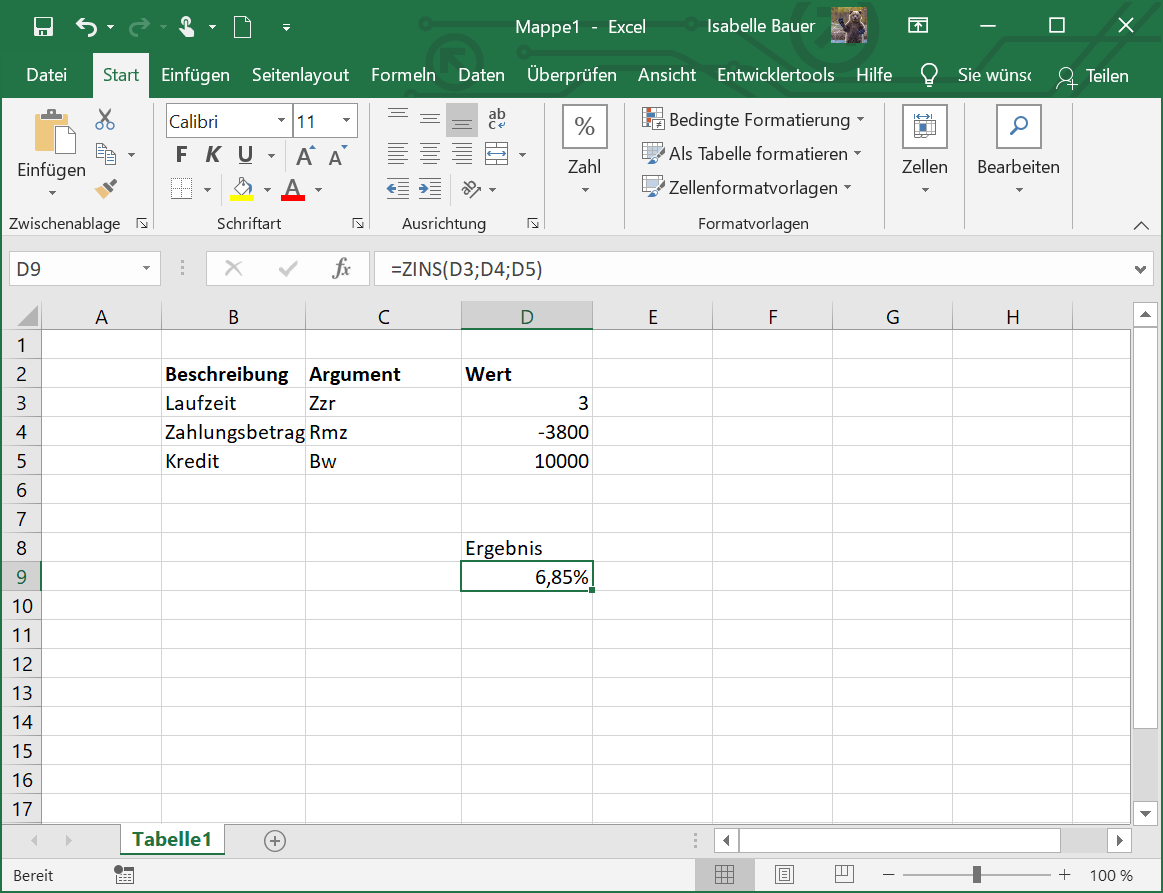Viewport: 1163px width, 893px height.
Task: Toggle italic formatting (K)
Action: pyautogui.click(x=212, y=155)
